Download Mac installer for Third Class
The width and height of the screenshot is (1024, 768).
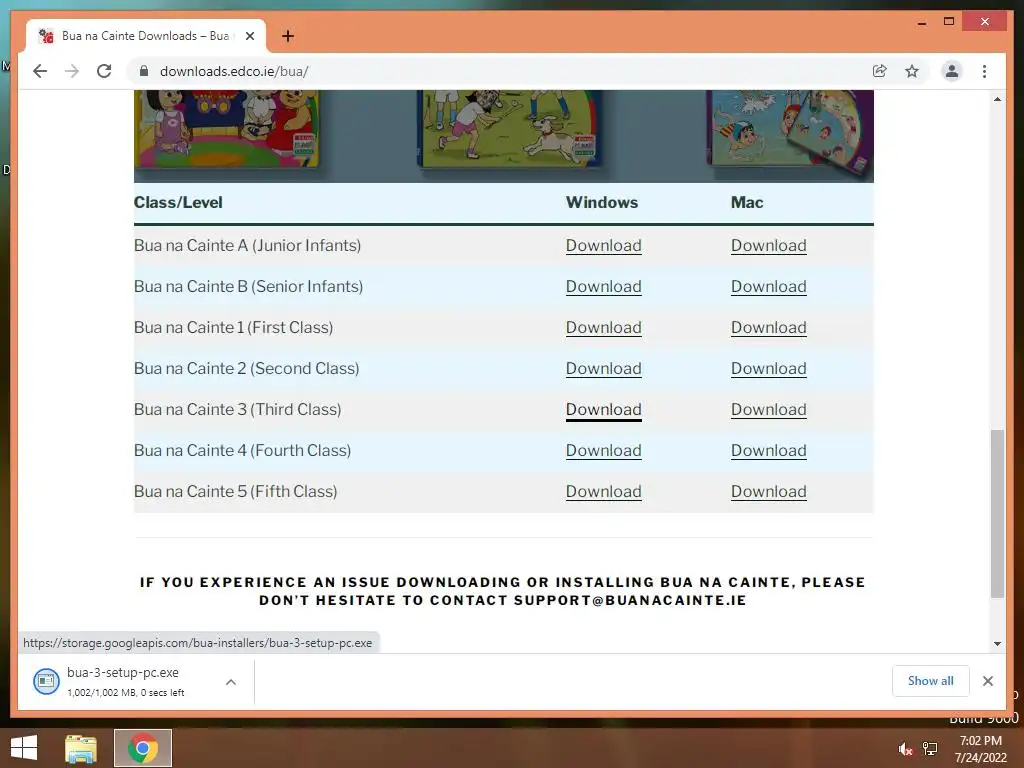[x=769, y=409]
